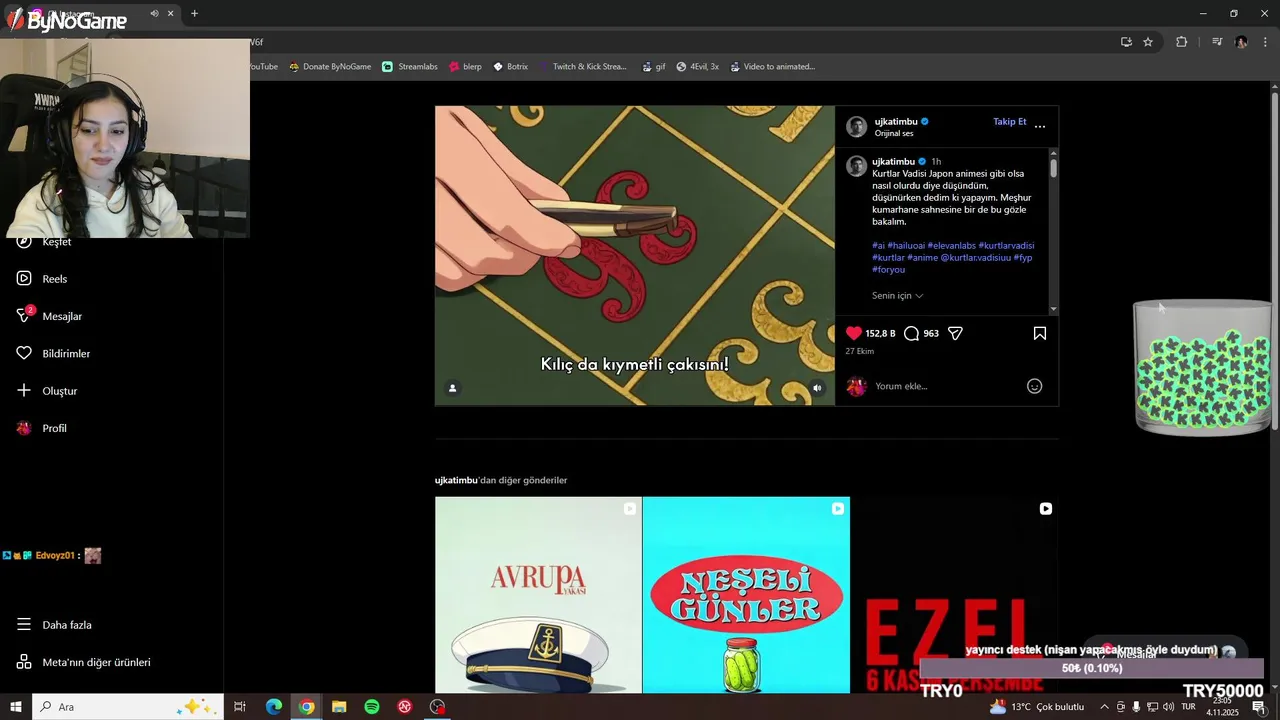Open the Avrupa Yakası post thumbnail
Screen dimensions: 1280x720
(538, 595)
